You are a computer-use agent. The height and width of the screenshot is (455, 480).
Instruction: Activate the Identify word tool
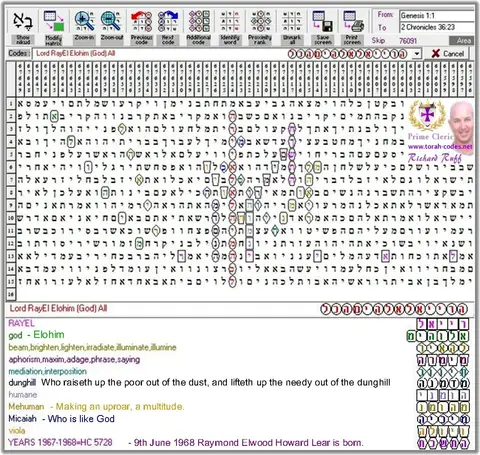(x=230, y=21)
